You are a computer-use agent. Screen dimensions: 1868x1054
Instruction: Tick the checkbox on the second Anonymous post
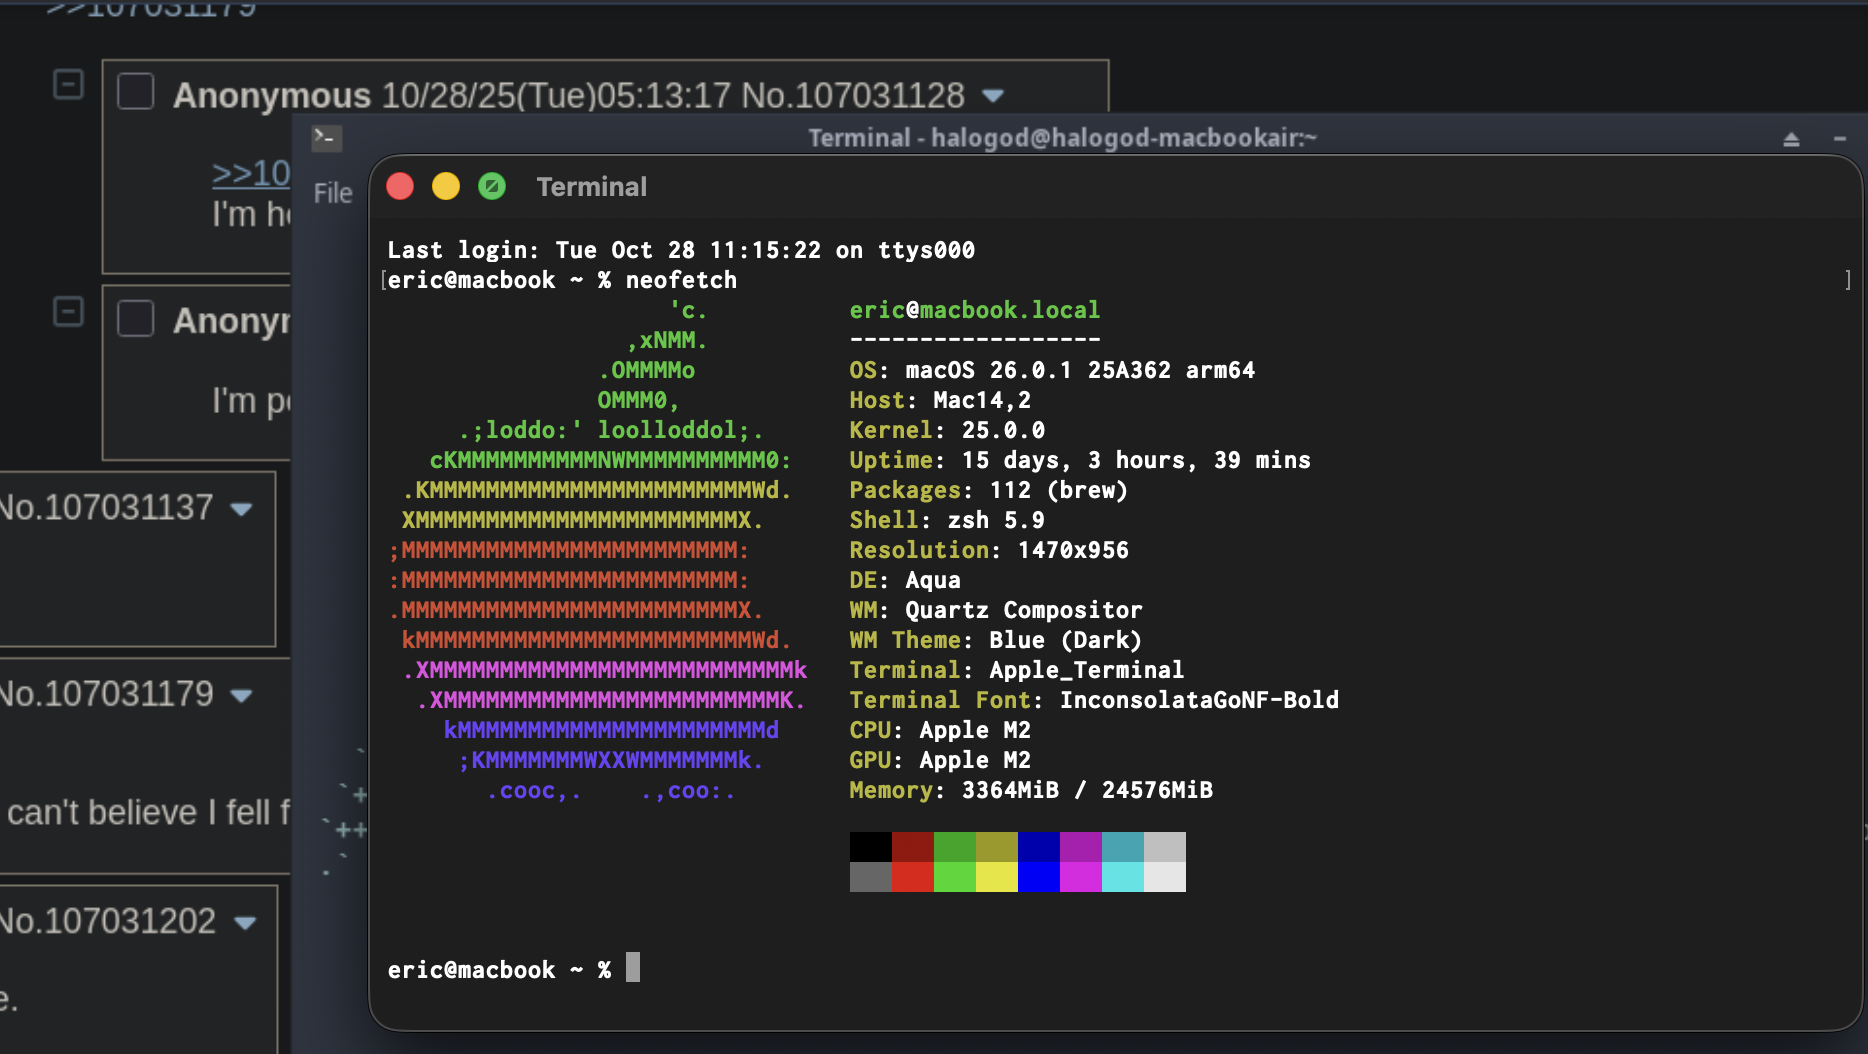coord(136,319)
